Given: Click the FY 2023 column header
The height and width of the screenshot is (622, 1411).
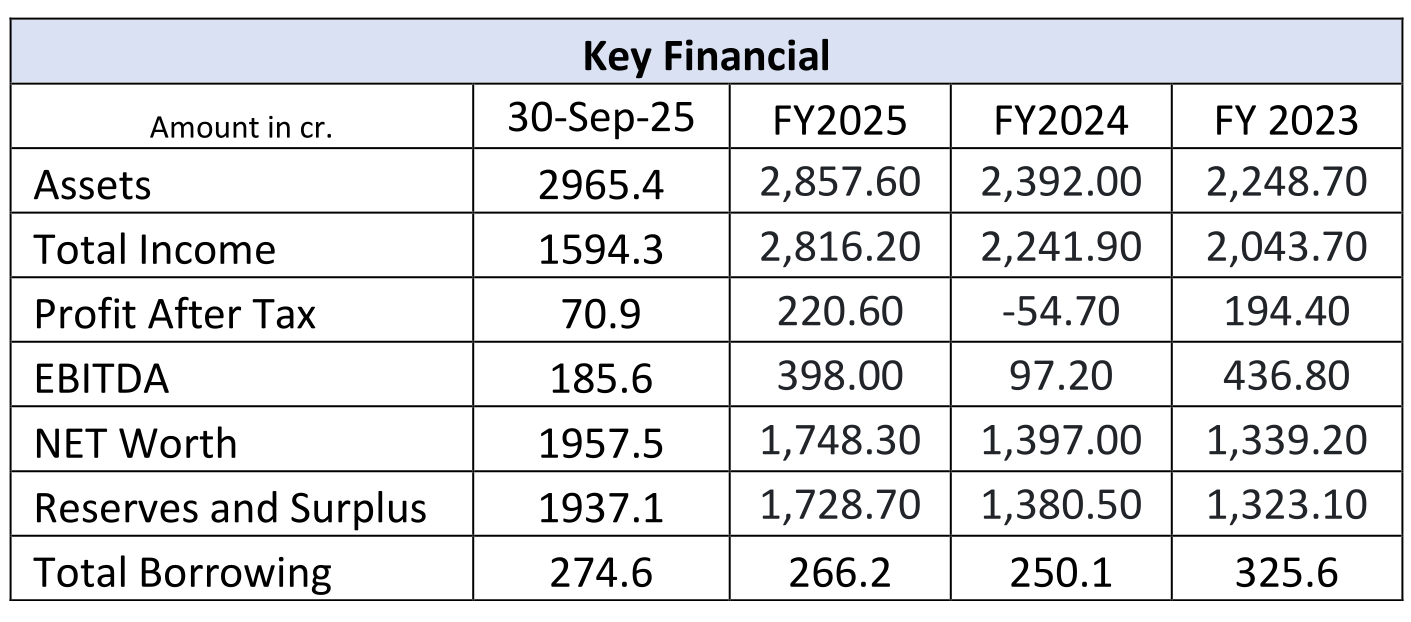Looking at the screenshot, I should coord(1286,121).
